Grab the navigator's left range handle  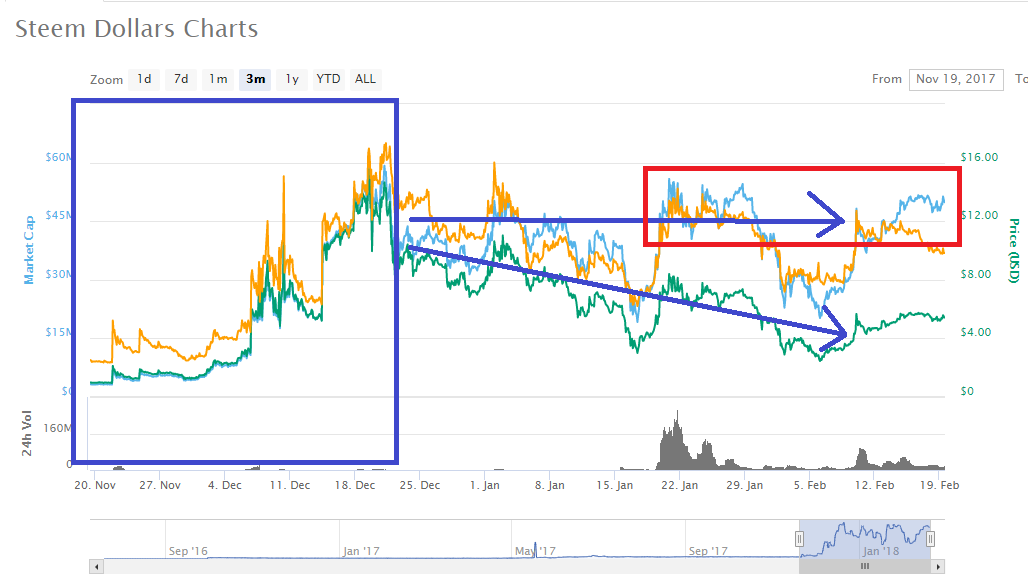click(799, 539)
